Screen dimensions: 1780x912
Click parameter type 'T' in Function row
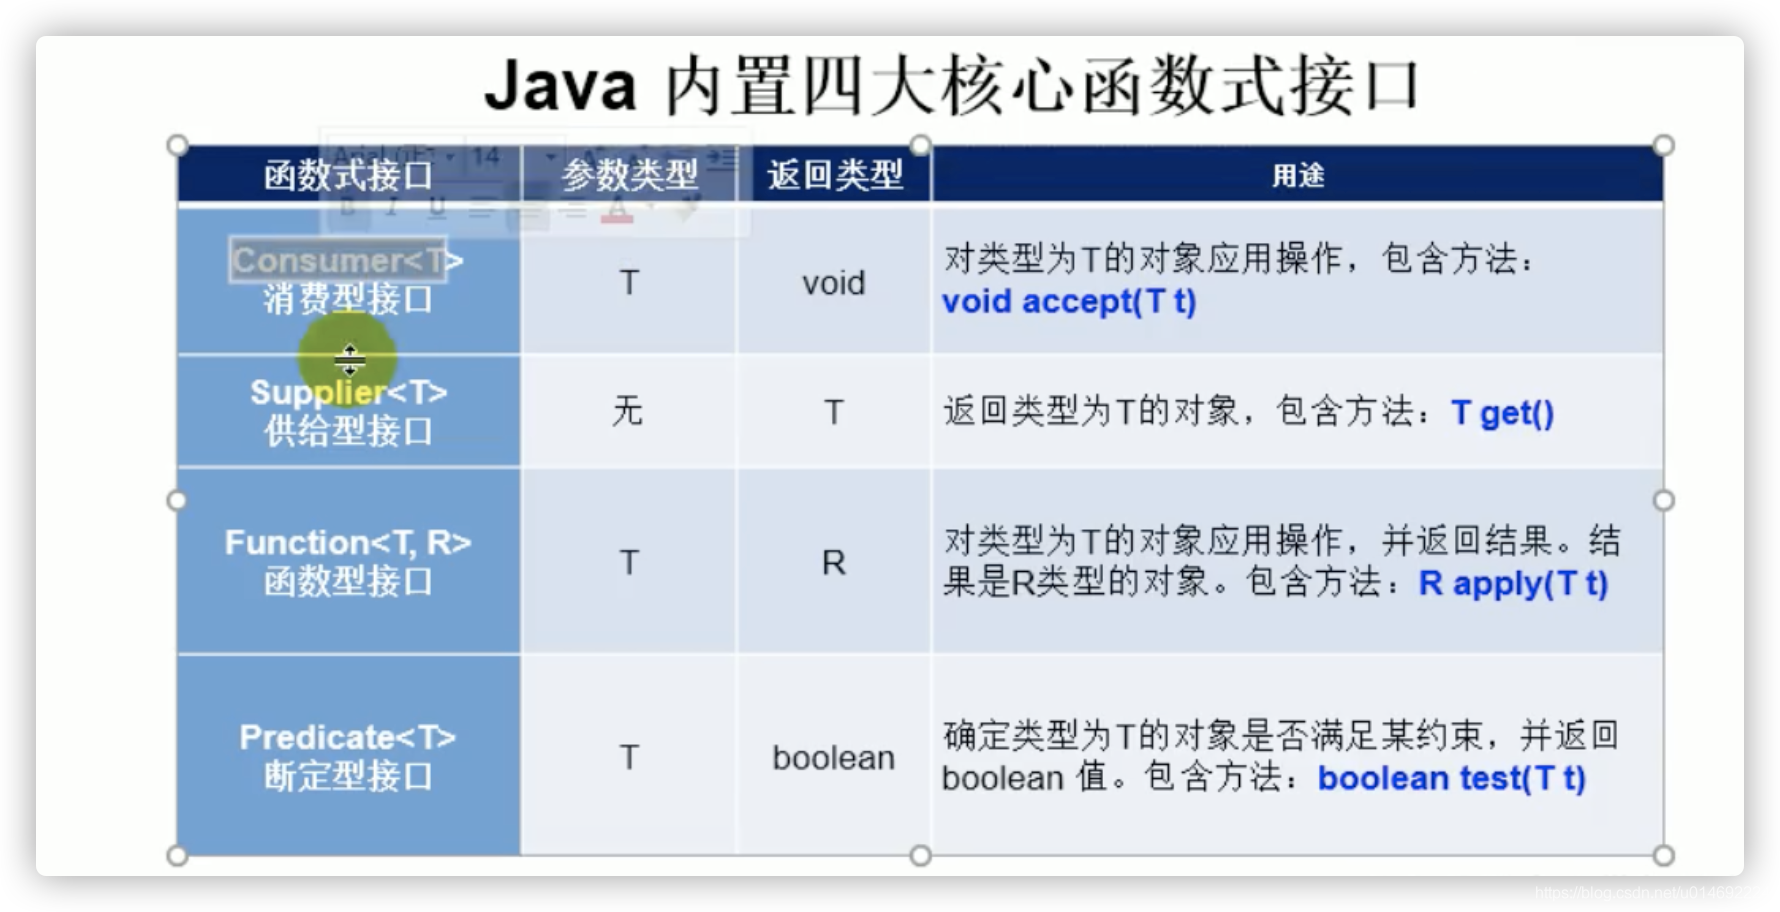pyautogui.click(x=629, y=562)
